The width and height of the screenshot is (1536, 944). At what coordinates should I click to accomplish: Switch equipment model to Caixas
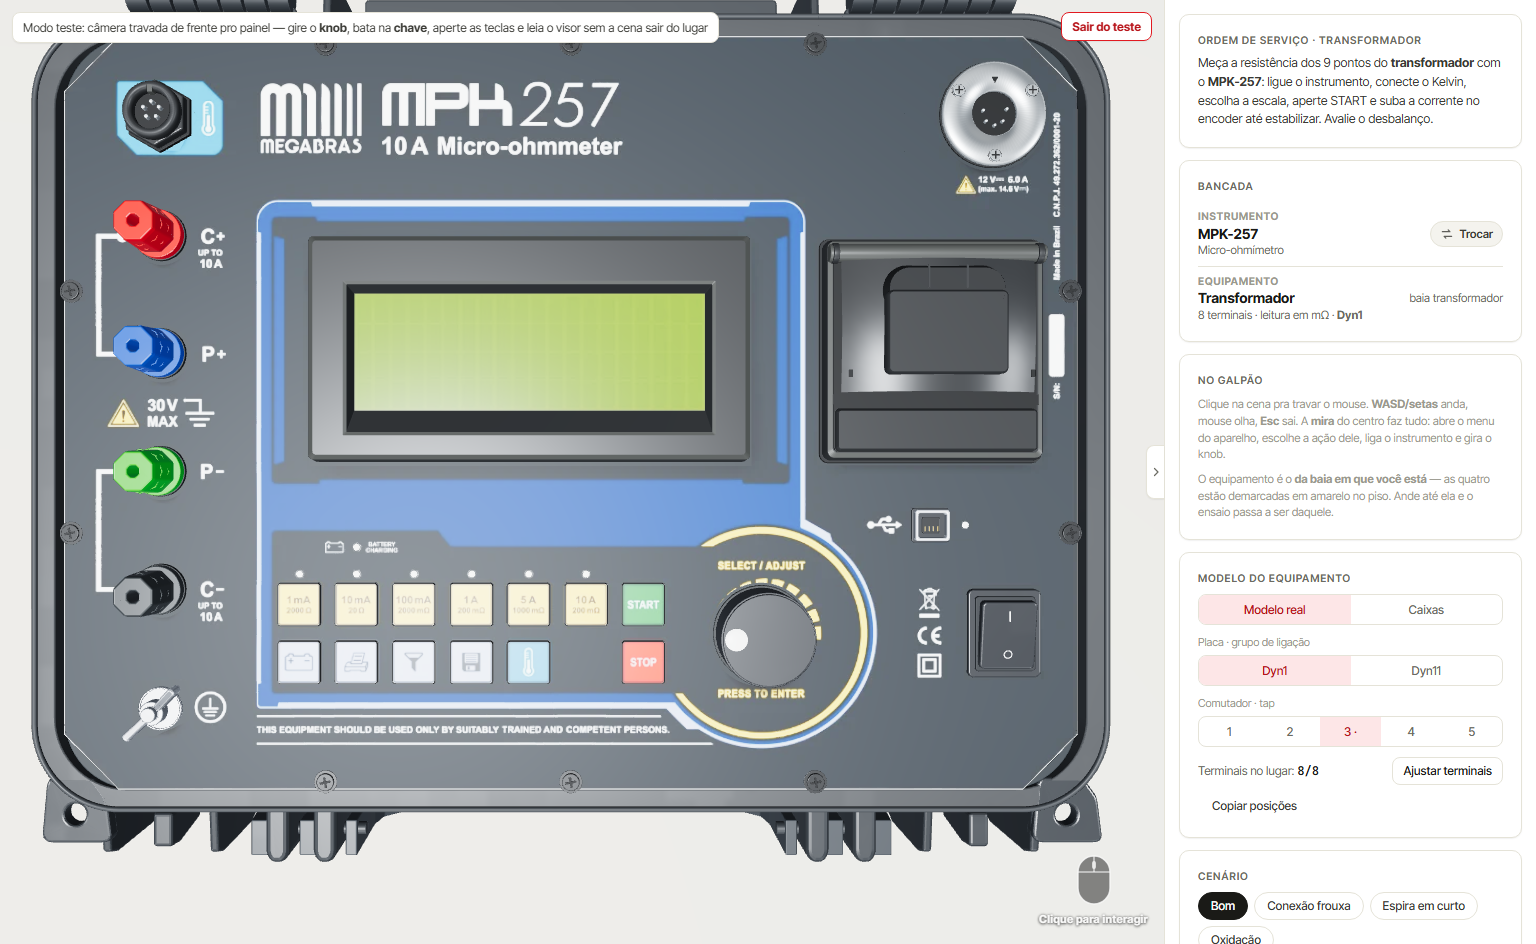click(1426, 610)
